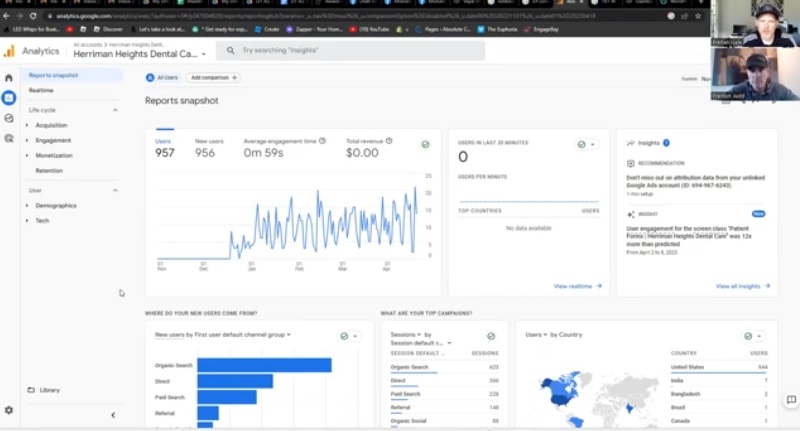Open the Home icon in left rail
Viewport: 800px width, 431px height.
(x=9, y=78)
